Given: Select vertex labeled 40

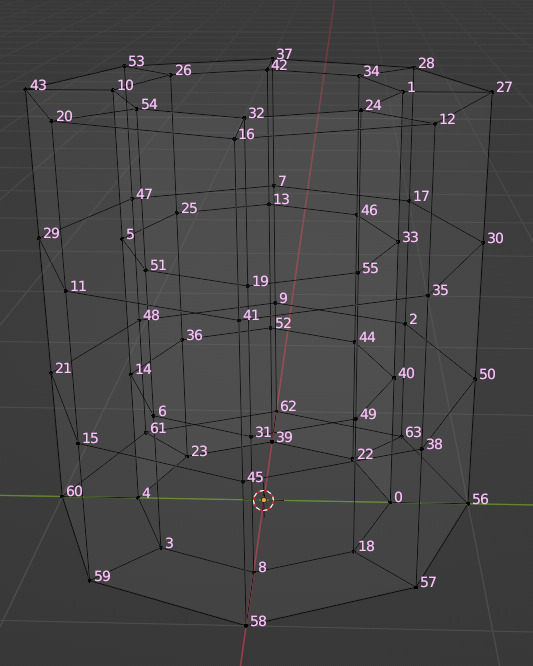Looking at the screenshot, I should tap(394, 378).
